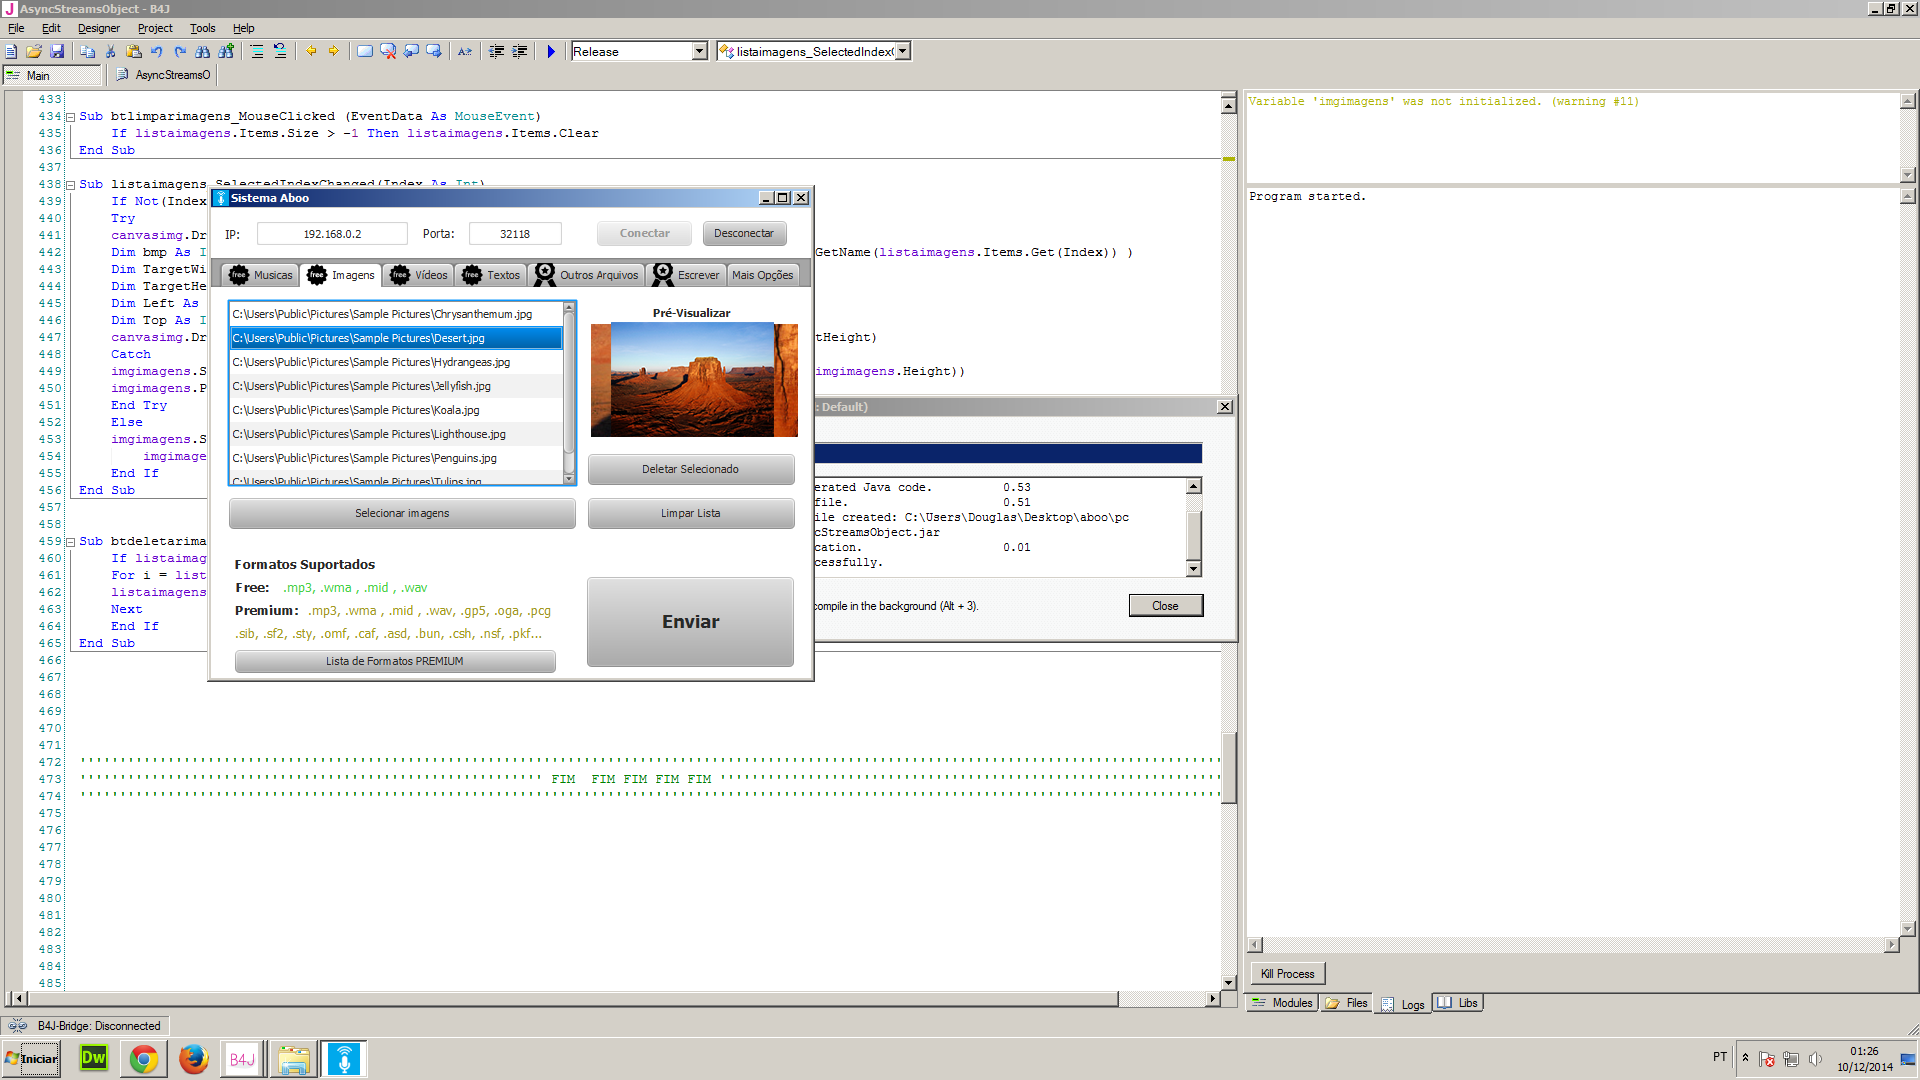This screenshot has height=1080, width=1920.
Task: Click the Cut scissors toolbar icon
Action: (111, 51)
